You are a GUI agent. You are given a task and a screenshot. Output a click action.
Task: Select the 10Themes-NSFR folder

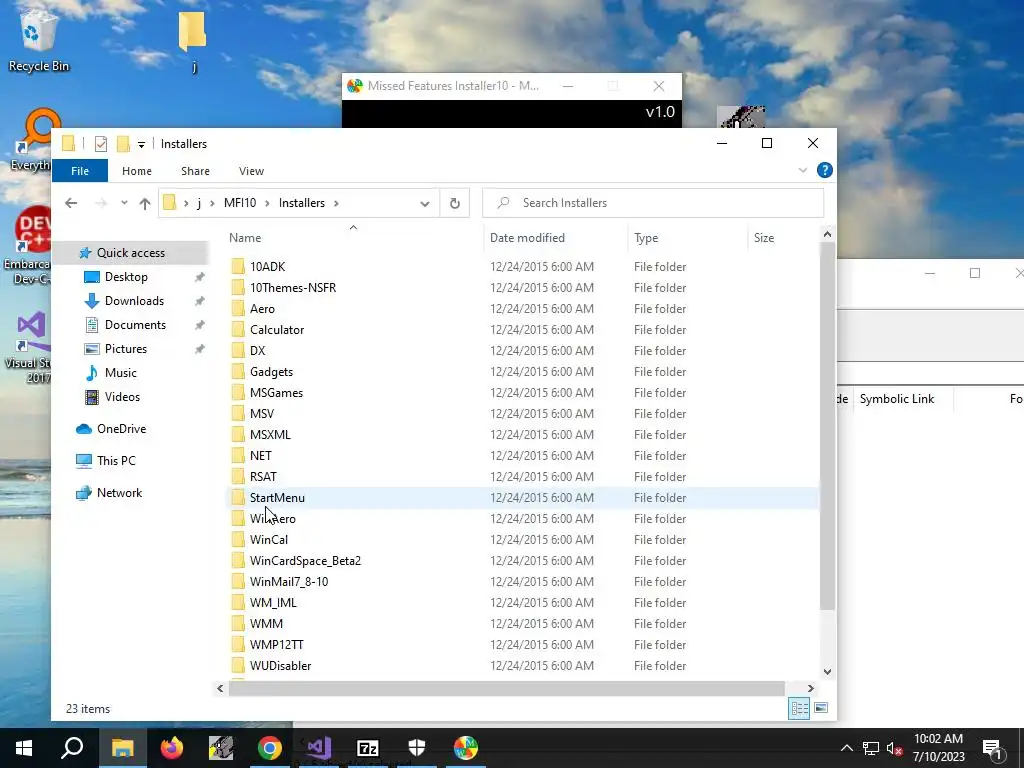(x=293, y=287)
